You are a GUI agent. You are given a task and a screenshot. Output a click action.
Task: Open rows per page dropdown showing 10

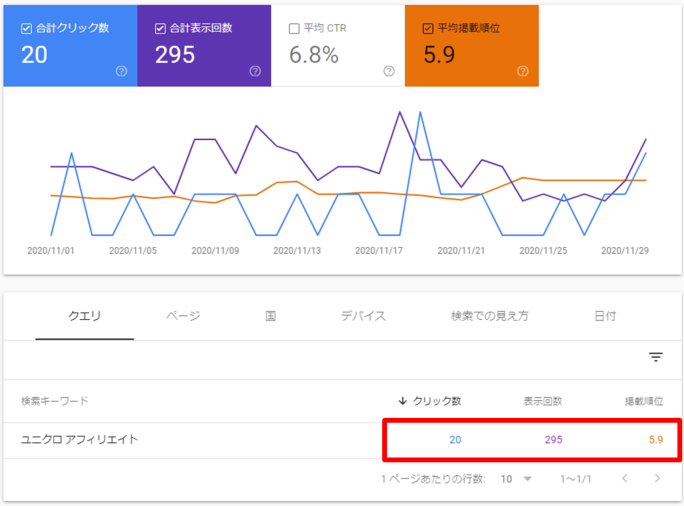516,479
